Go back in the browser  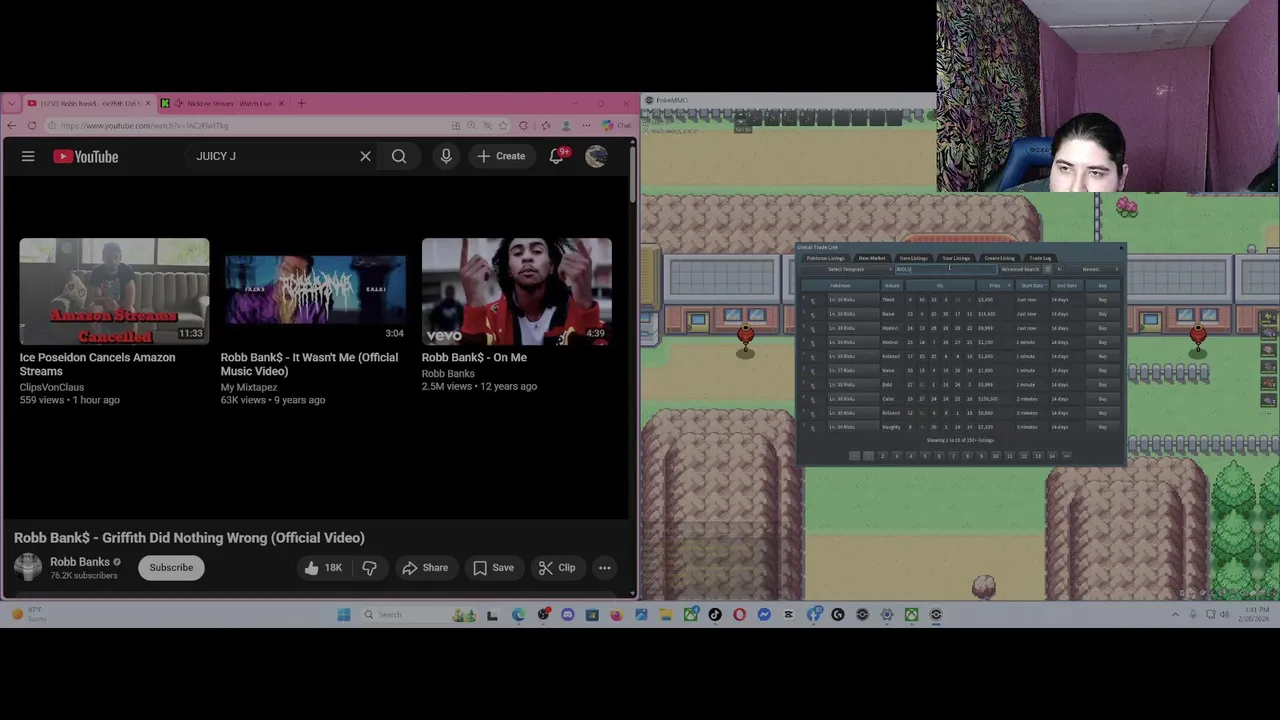[11, 126]
